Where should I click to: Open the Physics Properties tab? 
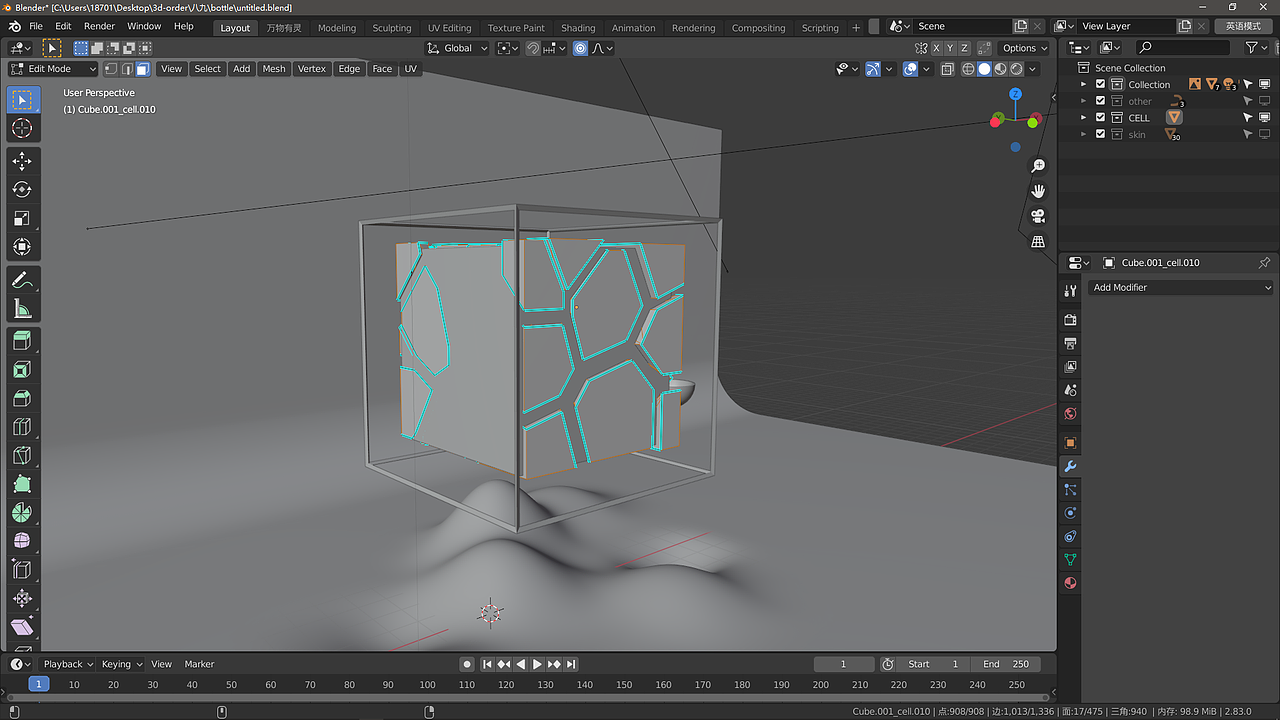[x=1070, y=512]
